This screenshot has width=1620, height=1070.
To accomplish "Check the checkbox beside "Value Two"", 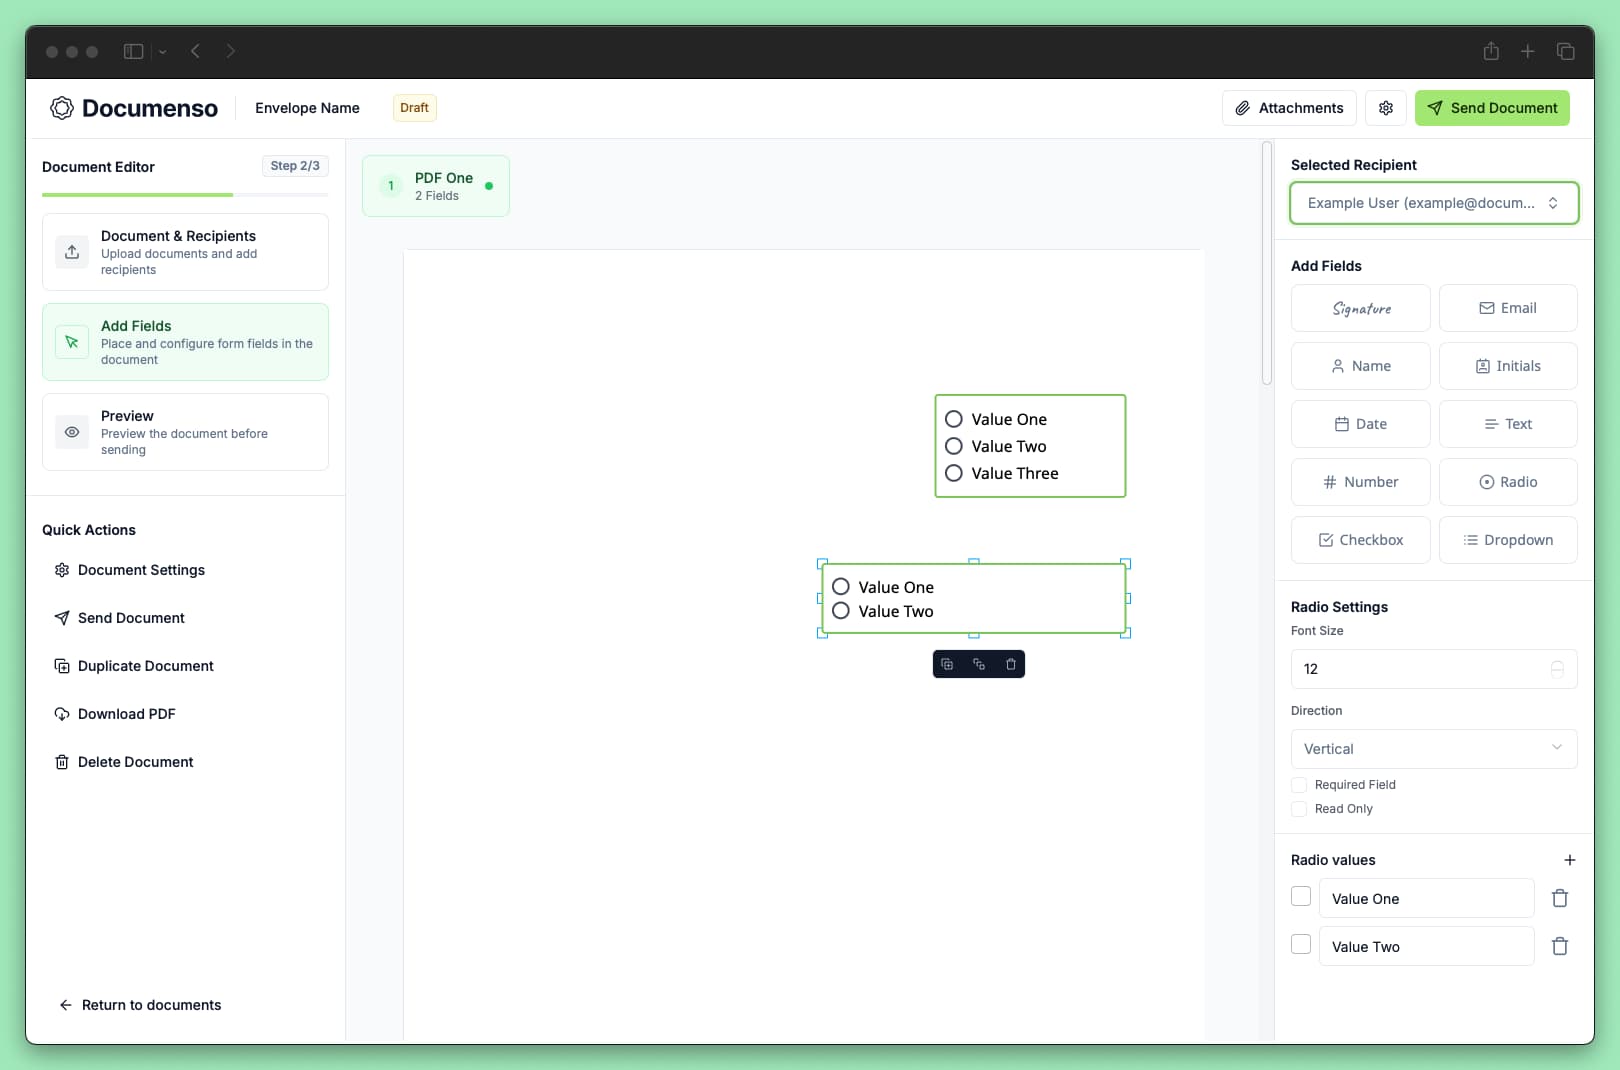I will point(1301,944).
